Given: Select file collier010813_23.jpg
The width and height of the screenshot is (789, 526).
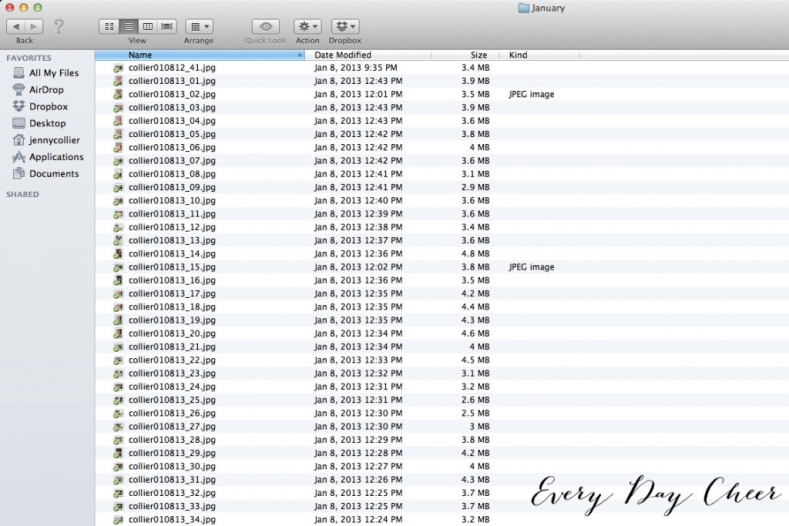Looking at the screenshot, I should click(172, 373).
